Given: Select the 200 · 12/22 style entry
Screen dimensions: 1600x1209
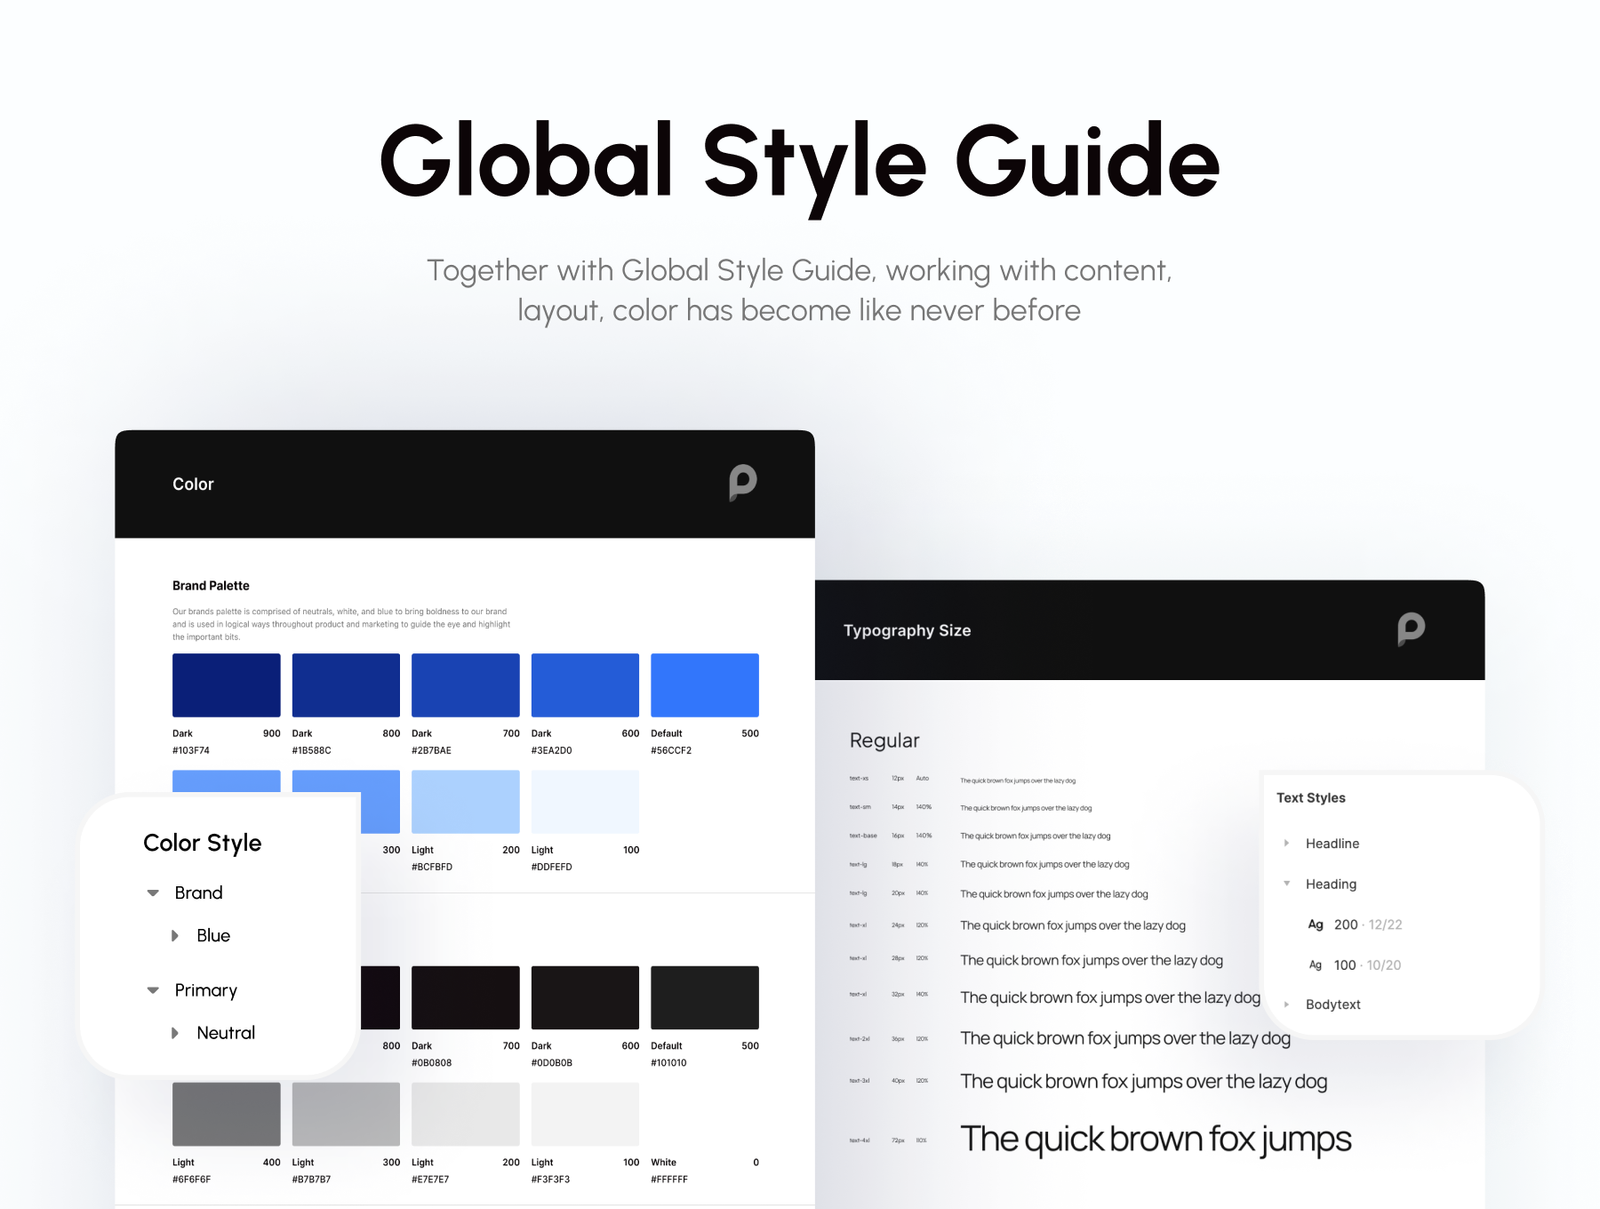Looking at the screenshot, I should click(x=1370, y=925).
